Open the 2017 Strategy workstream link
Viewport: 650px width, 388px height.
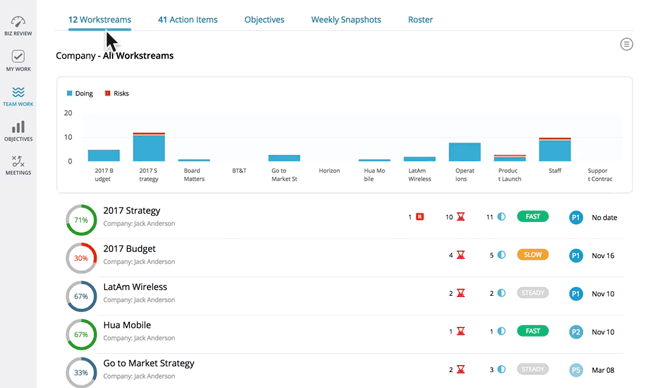click(x=131, y=211)
